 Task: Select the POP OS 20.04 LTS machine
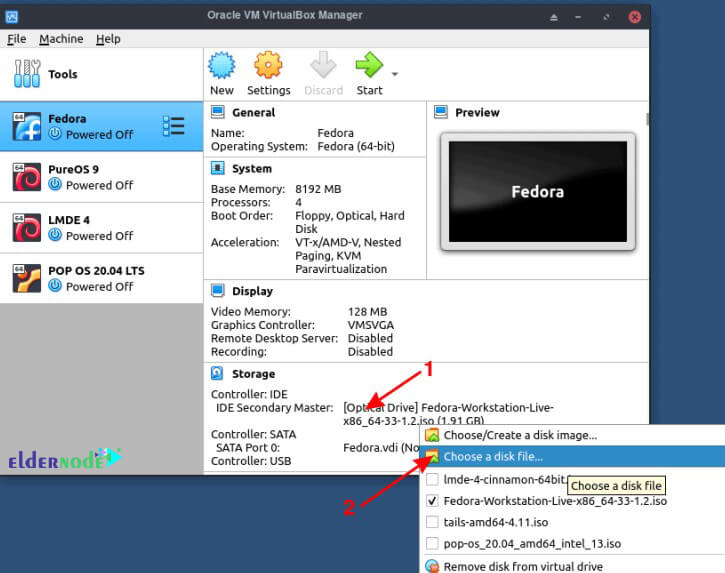coord(101,278)
